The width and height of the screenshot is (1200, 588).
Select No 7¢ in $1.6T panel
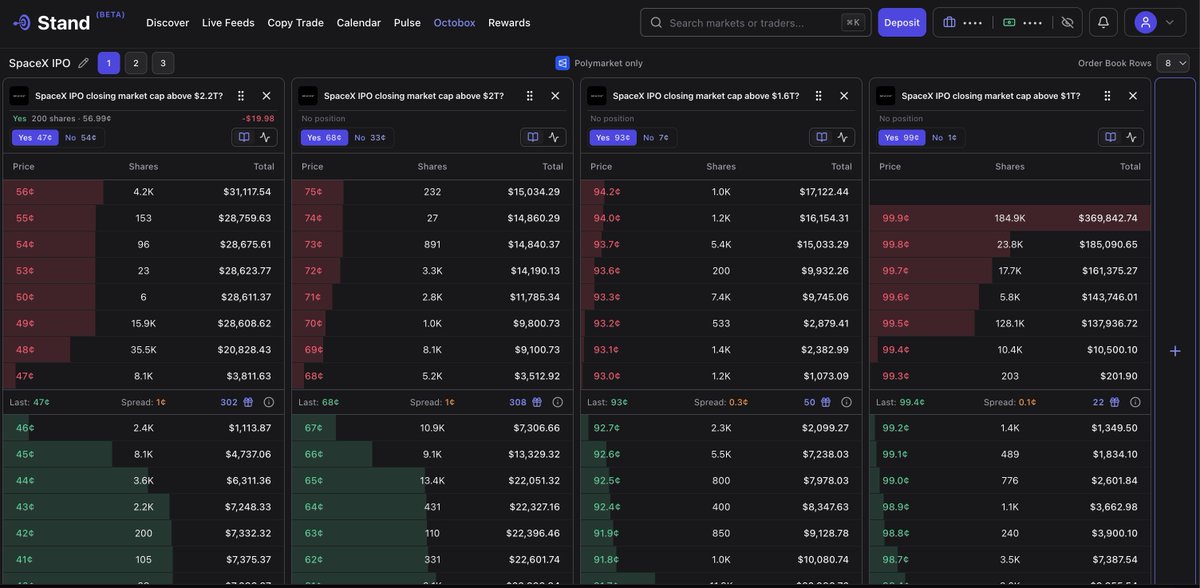(656, 137)
